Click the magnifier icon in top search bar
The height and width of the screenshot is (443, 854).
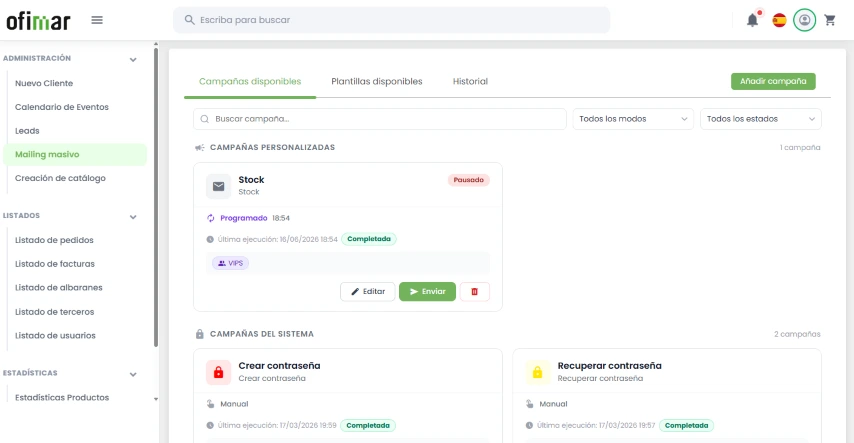(189, 20)
